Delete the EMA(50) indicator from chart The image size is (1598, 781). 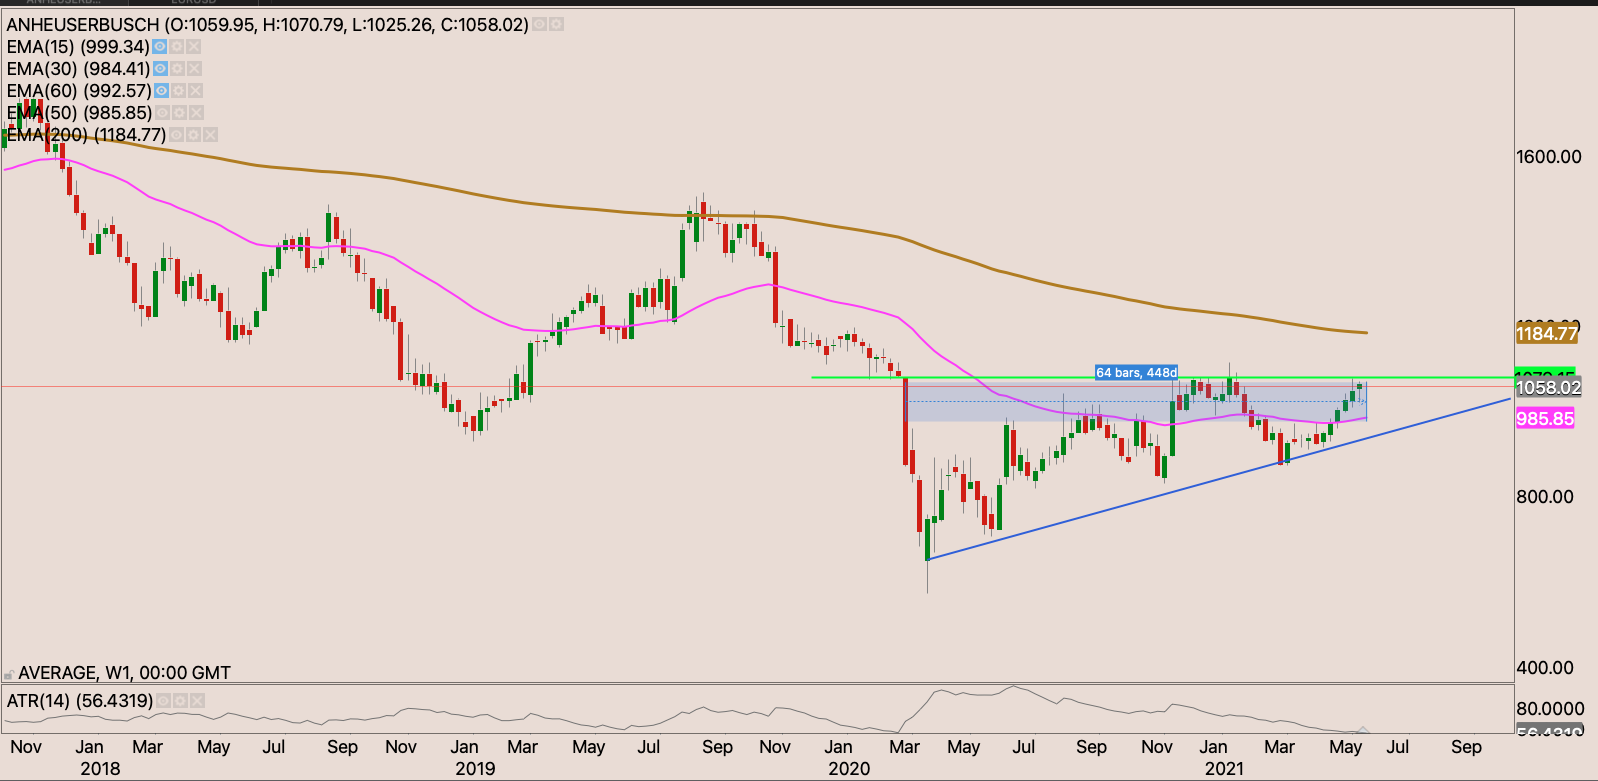(197, 113)
